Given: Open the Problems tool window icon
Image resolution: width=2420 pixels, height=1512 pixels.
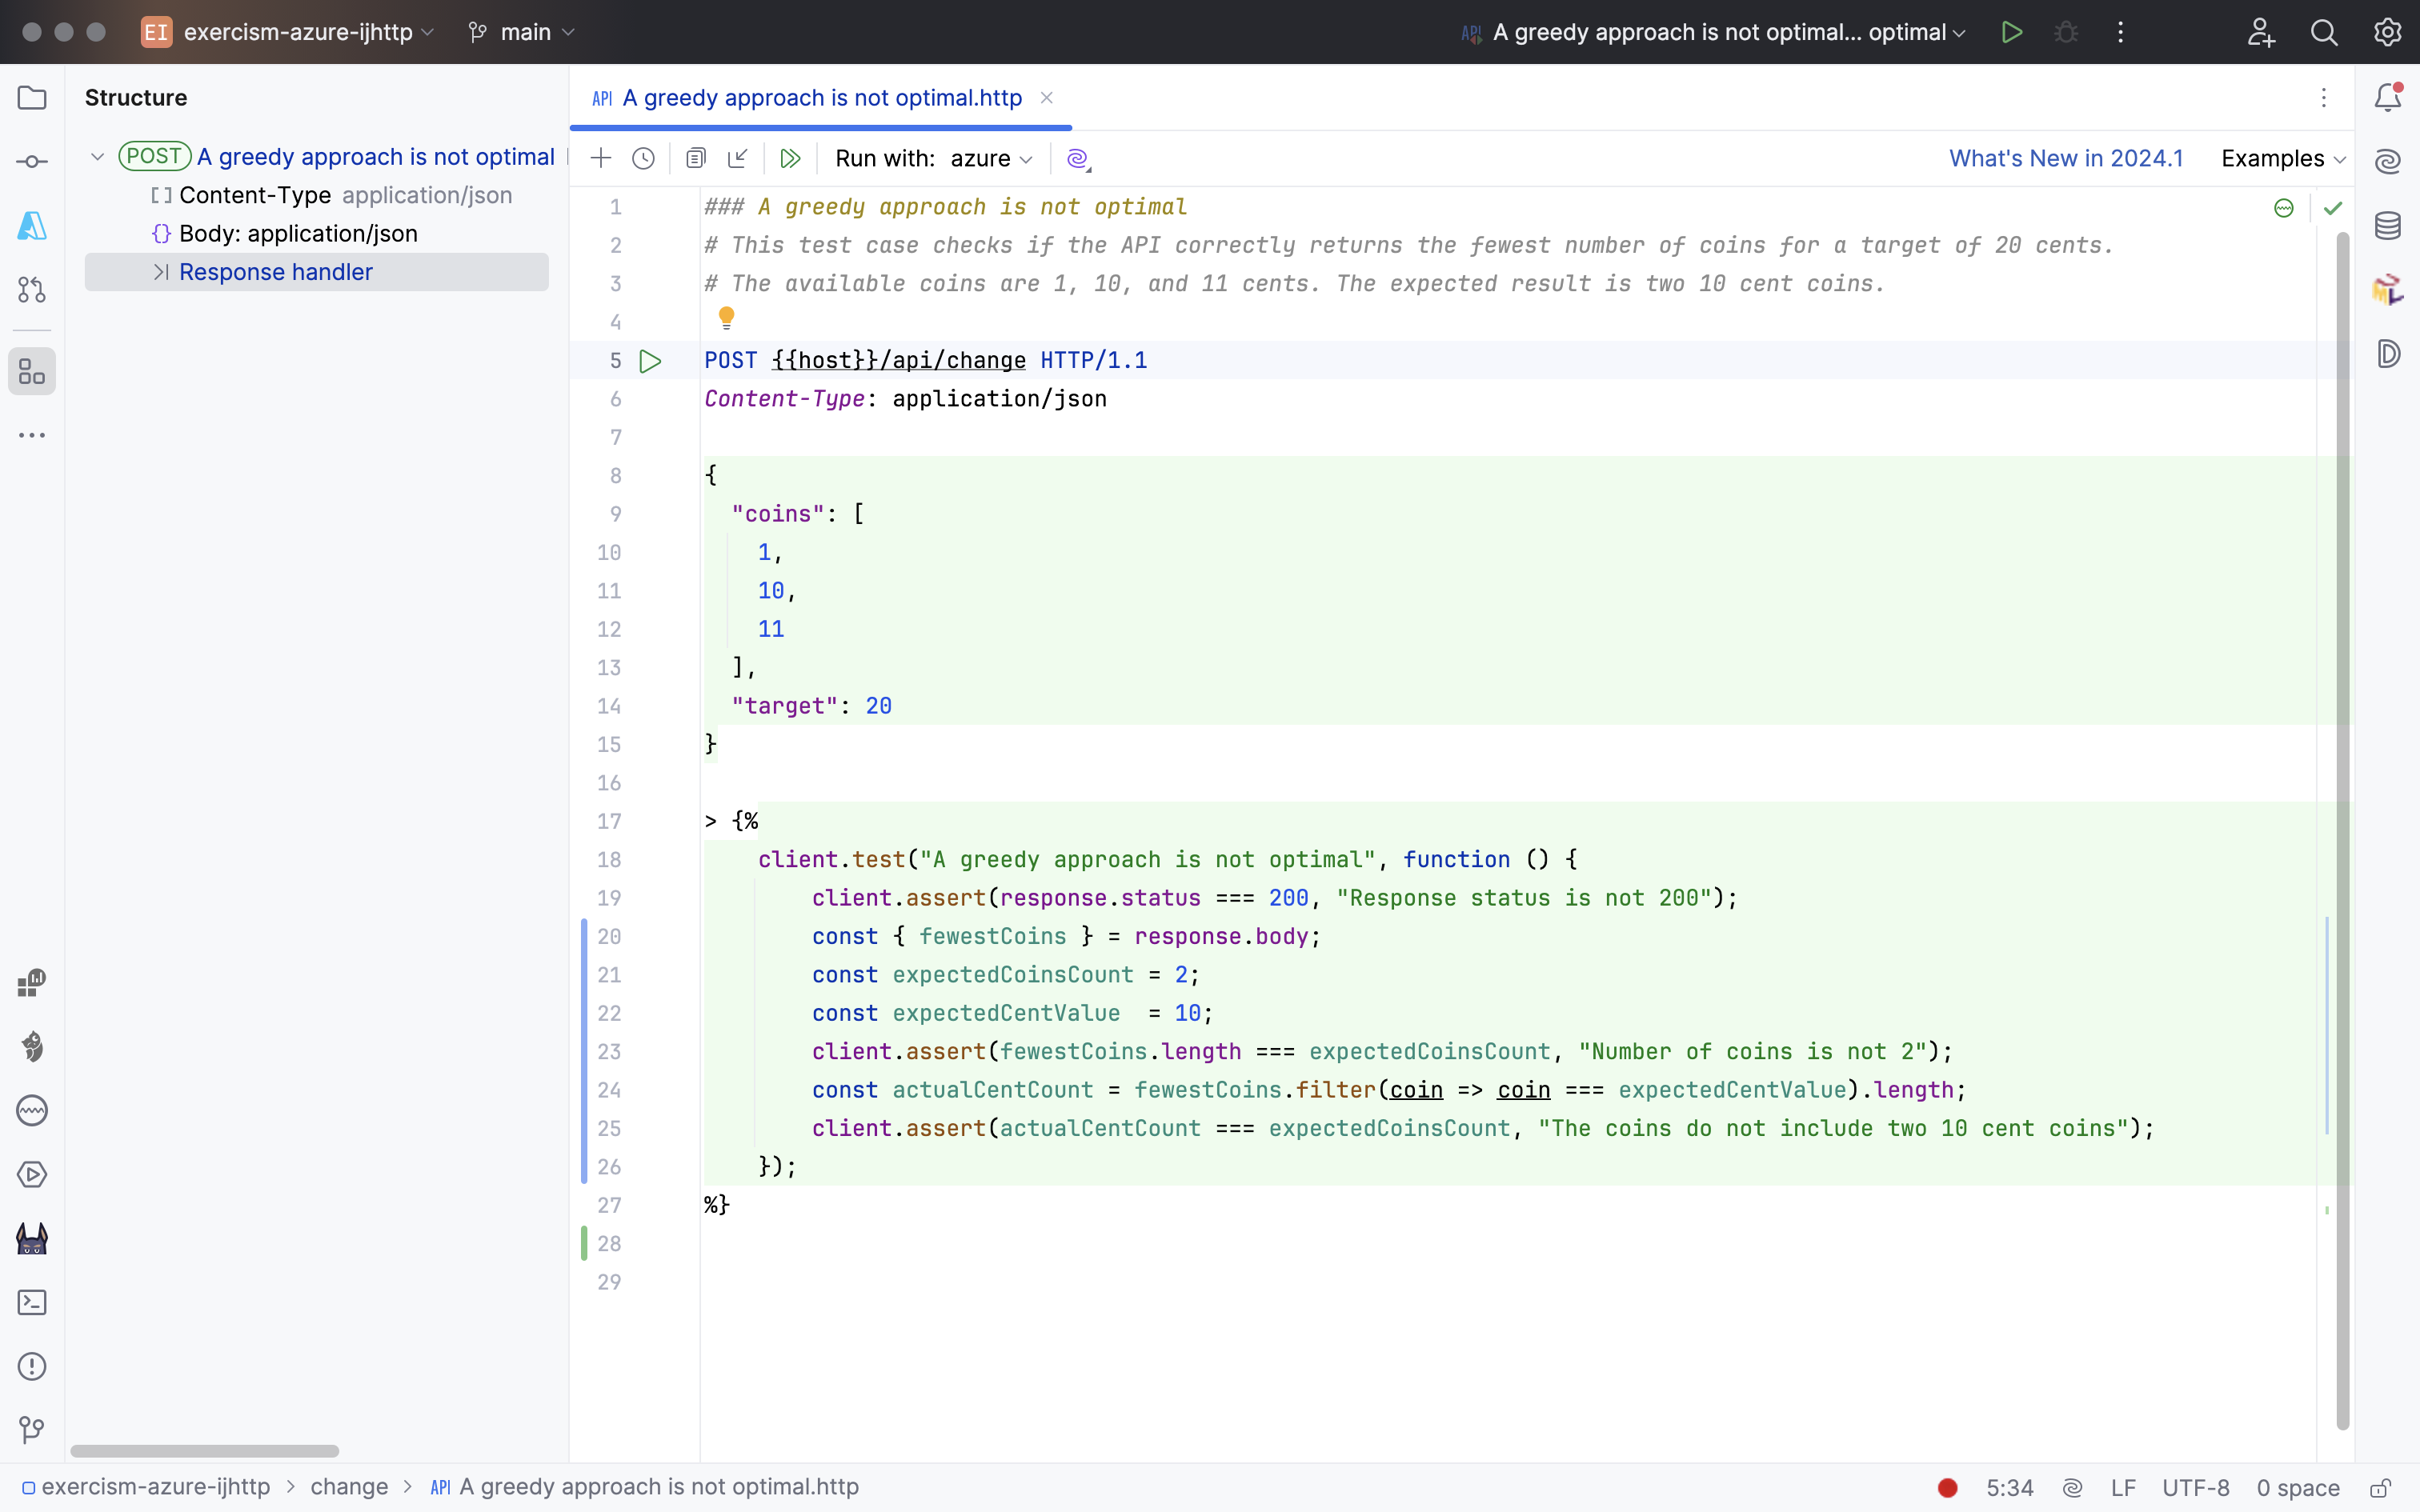Looking at the screenshot, I should coord(32,1366).
